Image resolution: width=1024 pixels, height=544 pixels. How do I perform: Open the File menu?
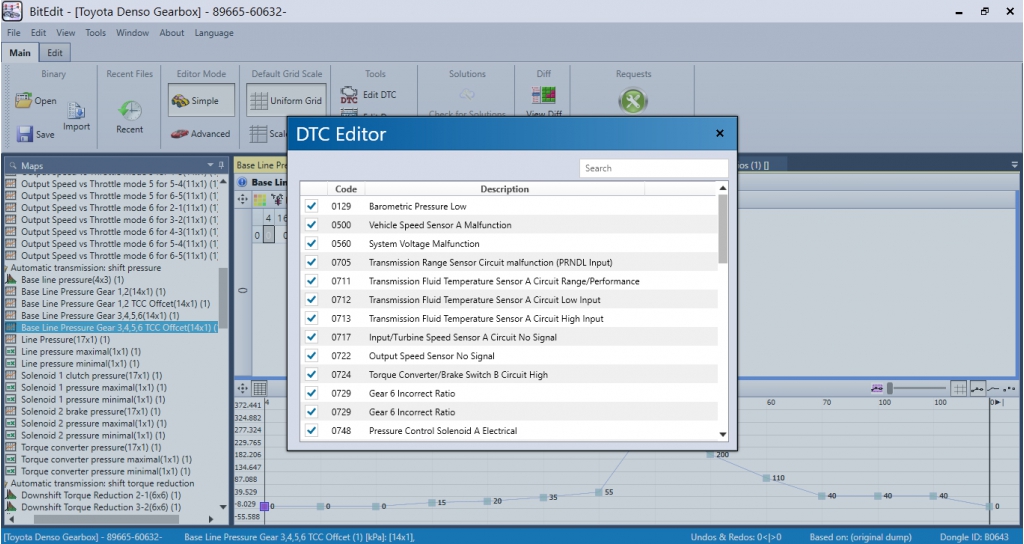click(x=13, y=33)
